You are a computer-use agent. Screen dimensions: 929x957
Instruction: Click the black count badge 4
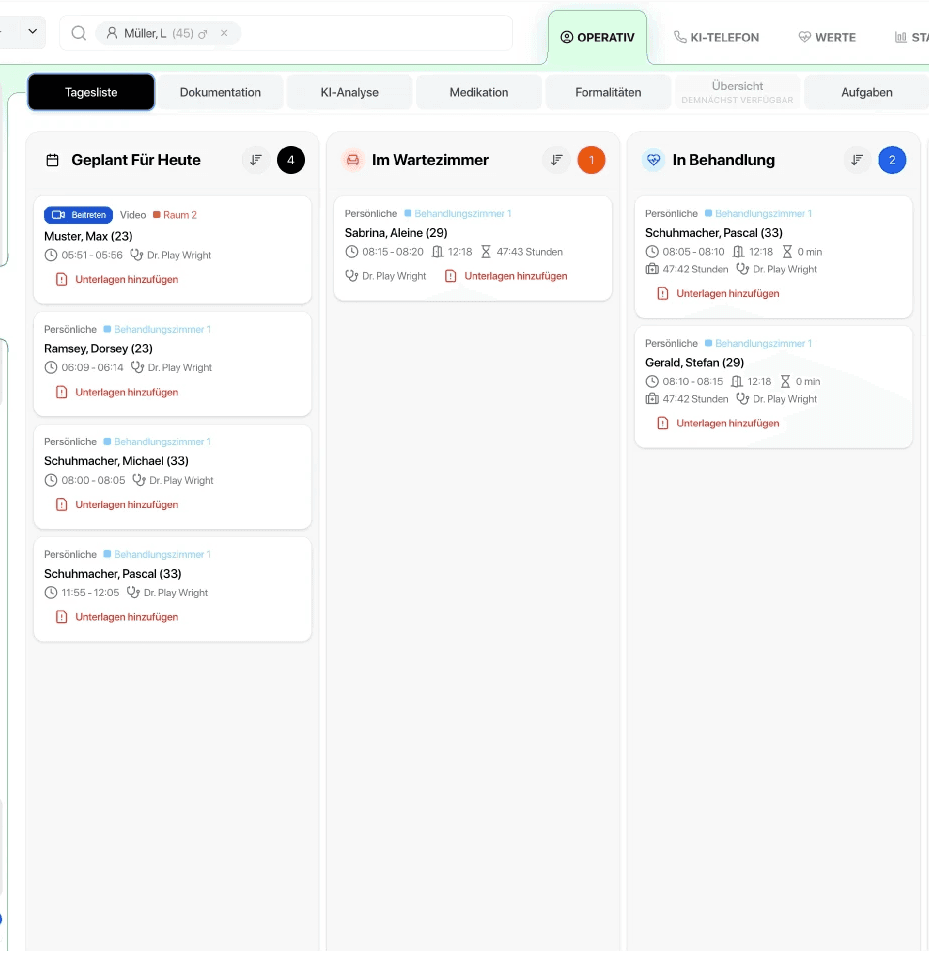coord(291,160)
